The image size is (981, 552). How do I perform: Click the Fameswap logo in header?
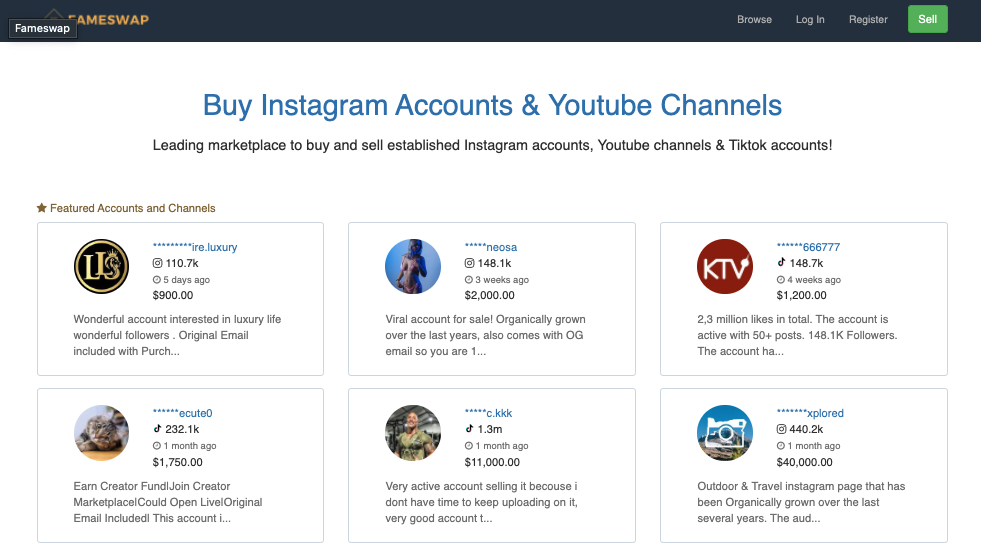pos(100,19)
